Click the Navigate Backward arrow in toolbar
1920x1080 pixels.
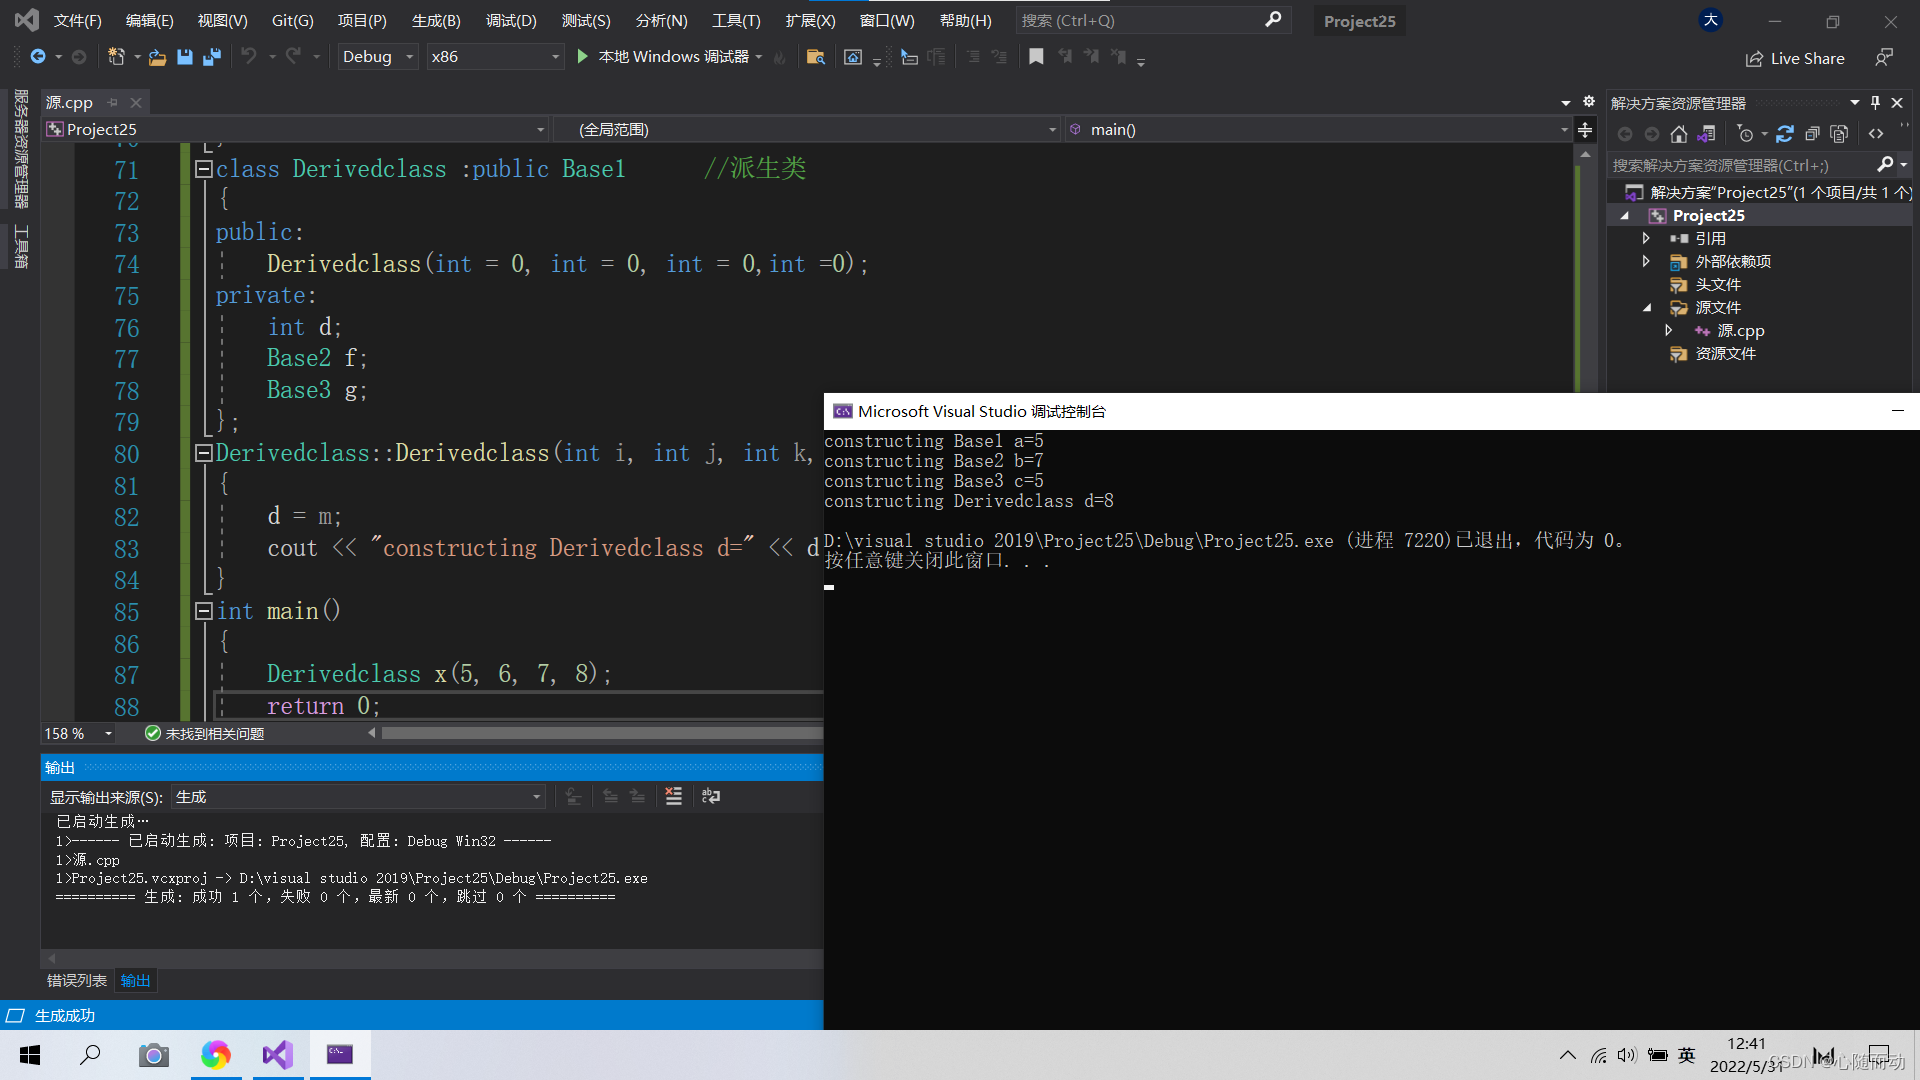pos(38,57)
